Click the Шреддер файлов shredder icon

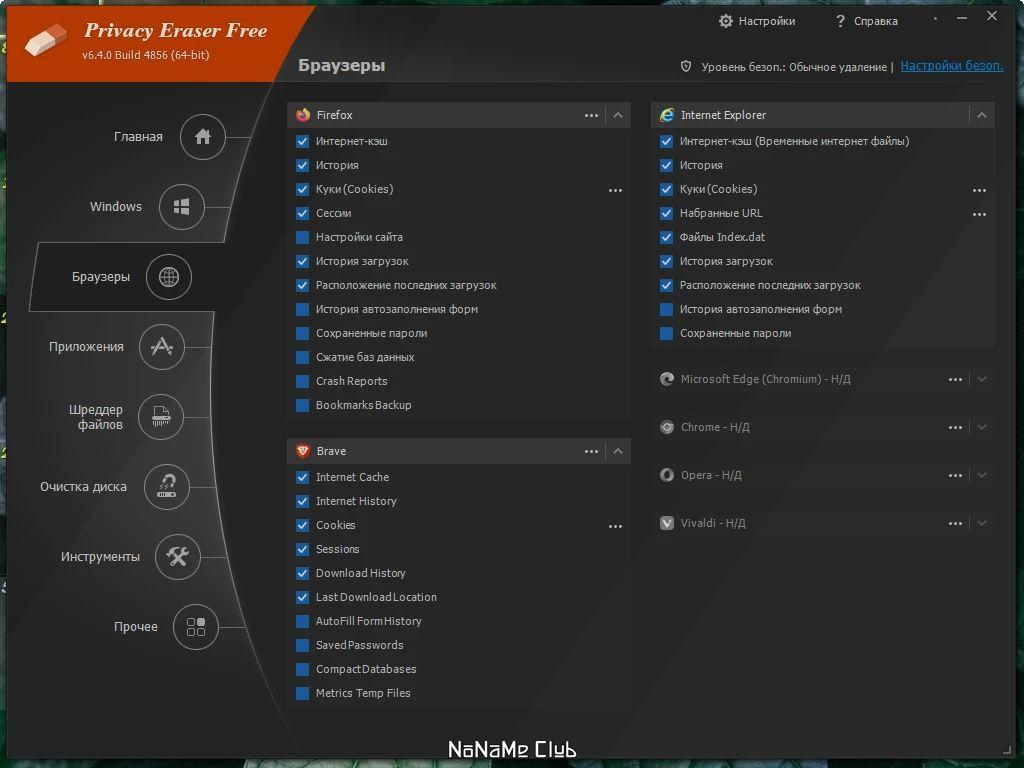click(x=161, y=417)
